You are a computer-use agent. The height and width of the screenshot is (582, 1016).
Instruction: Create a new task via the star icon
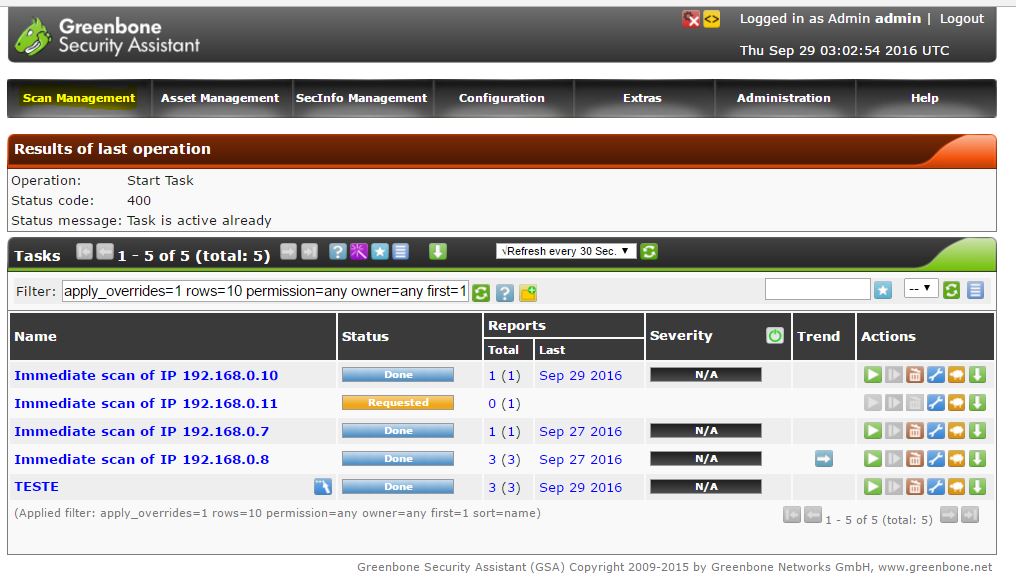pyautogui.click(x=379, y=251)
